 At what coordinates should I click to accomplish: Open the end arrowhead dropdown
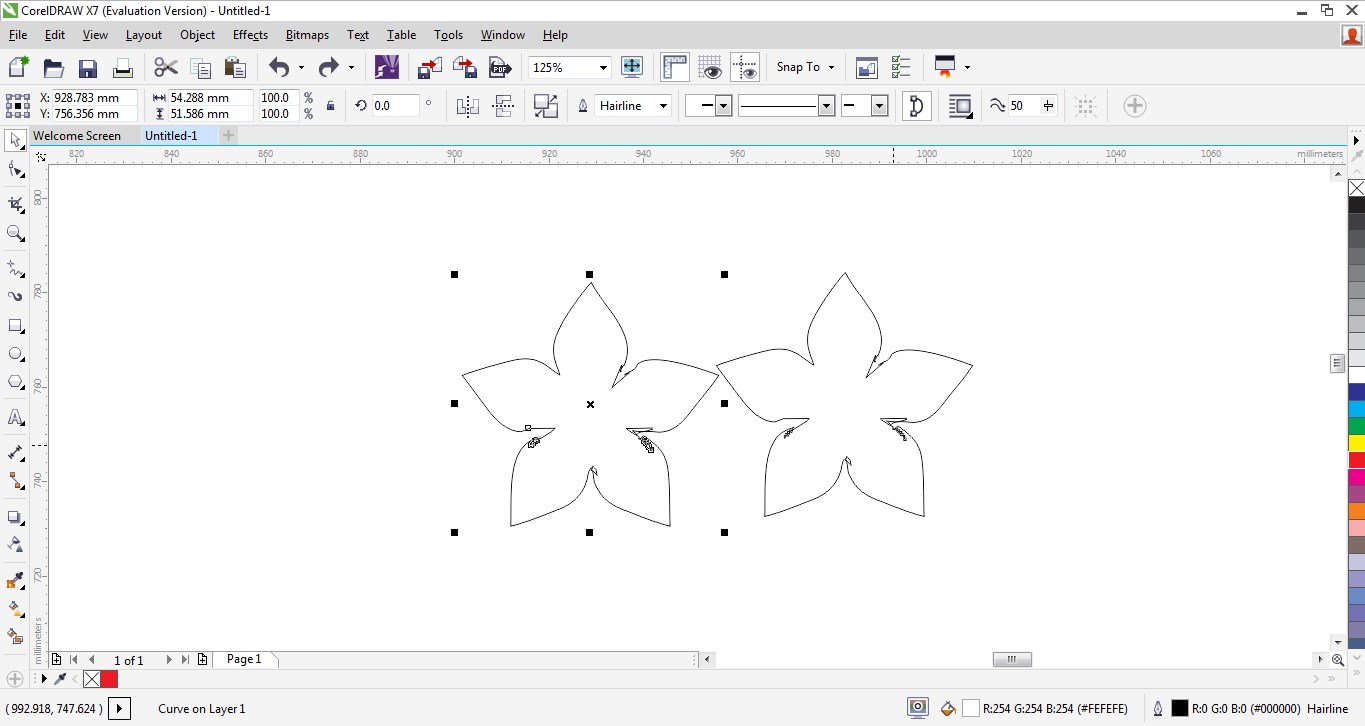879,106
